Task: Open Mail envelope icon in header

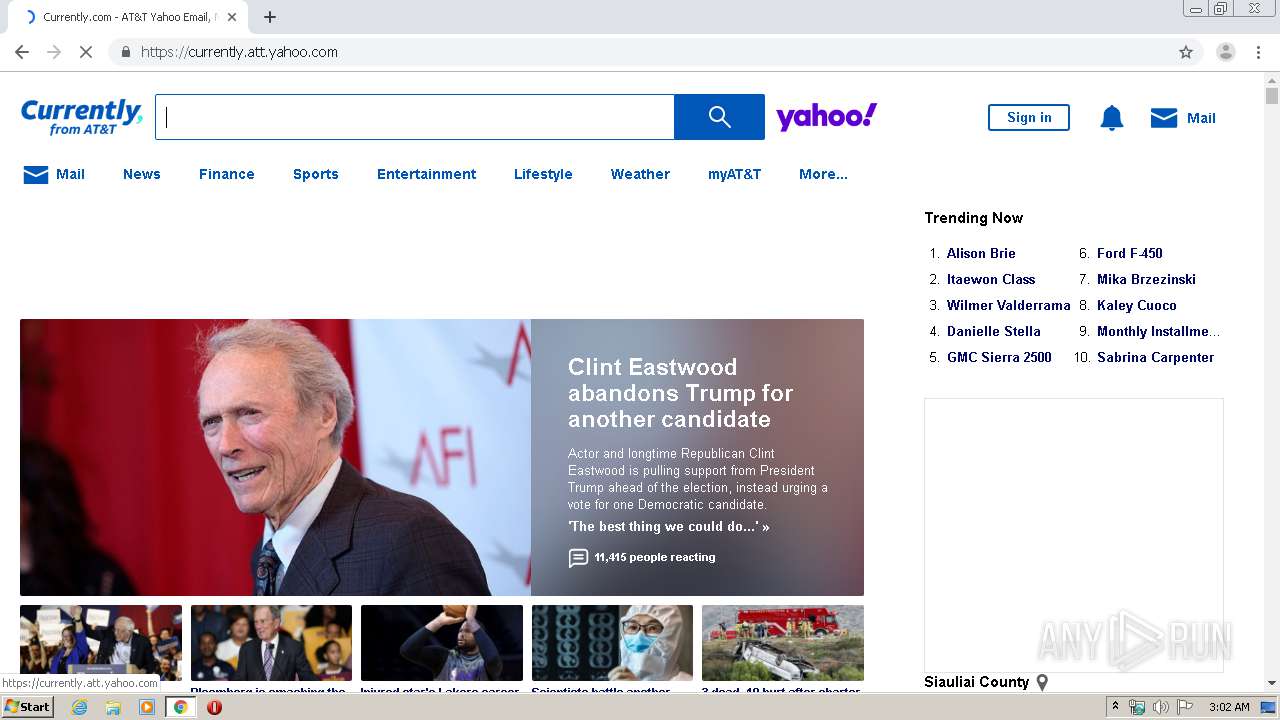Action: [1164, 118]
